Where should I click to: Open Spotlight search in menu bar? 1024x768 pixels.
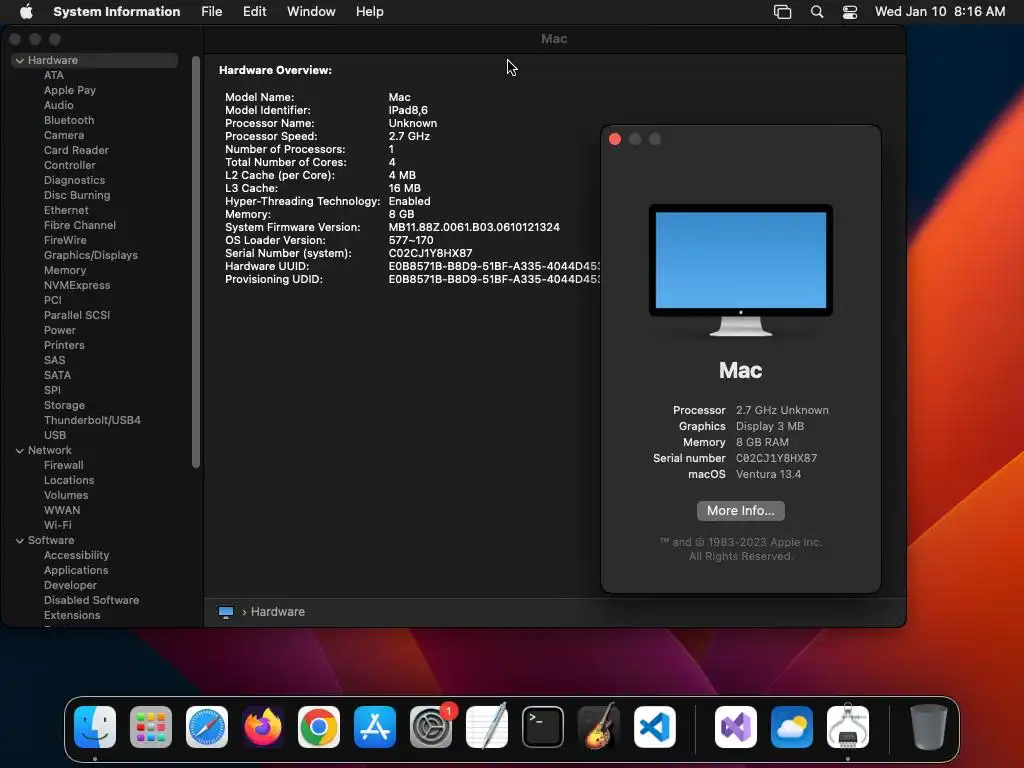point(817,12)
